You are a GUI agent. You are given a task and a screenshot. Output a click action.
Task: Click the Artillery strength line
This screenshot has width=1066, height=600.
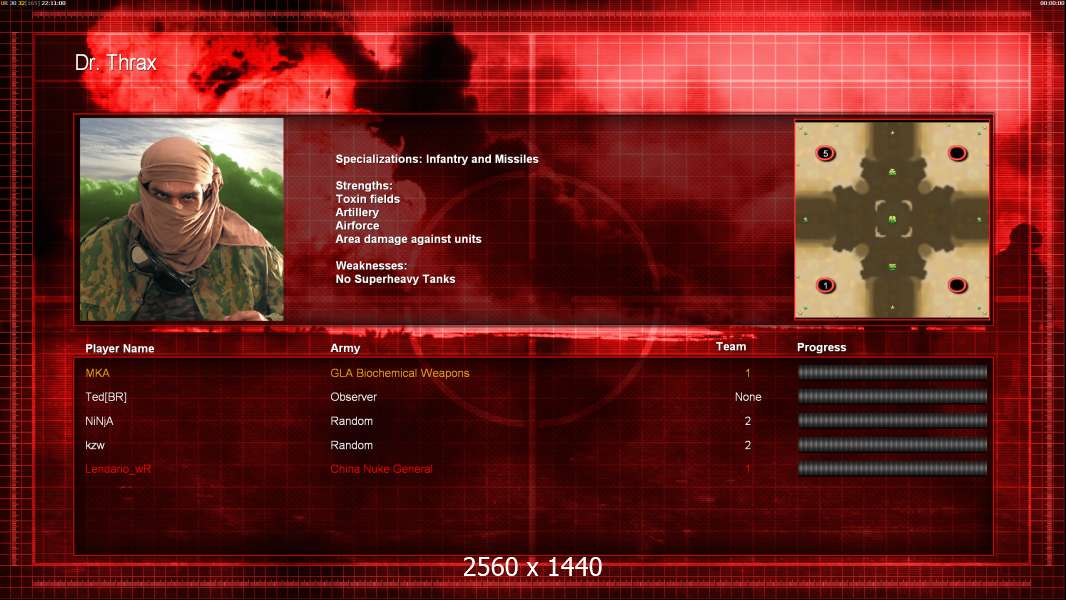point(357,213)
